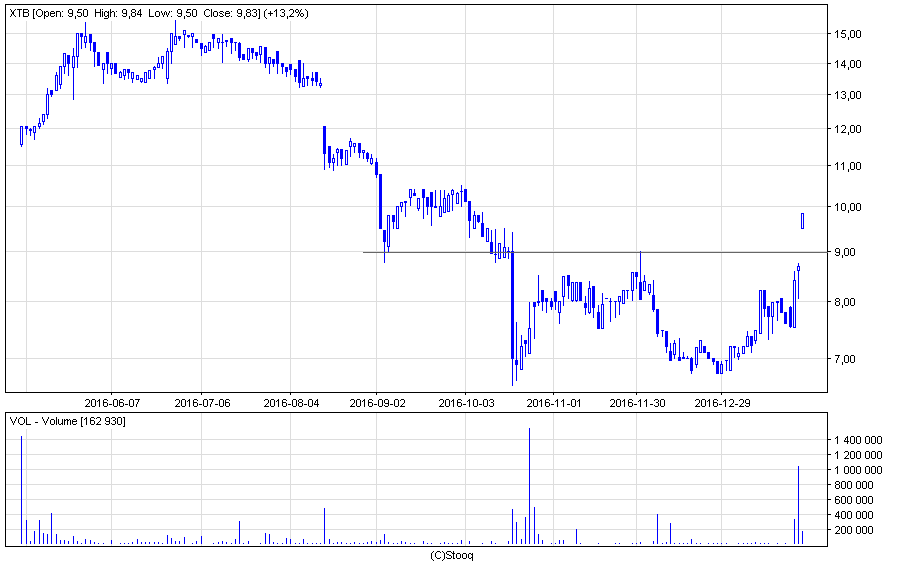The image size is (900, 563).
Task: Click the 1 000 000 volume axis label
Action: pos(858,470)
